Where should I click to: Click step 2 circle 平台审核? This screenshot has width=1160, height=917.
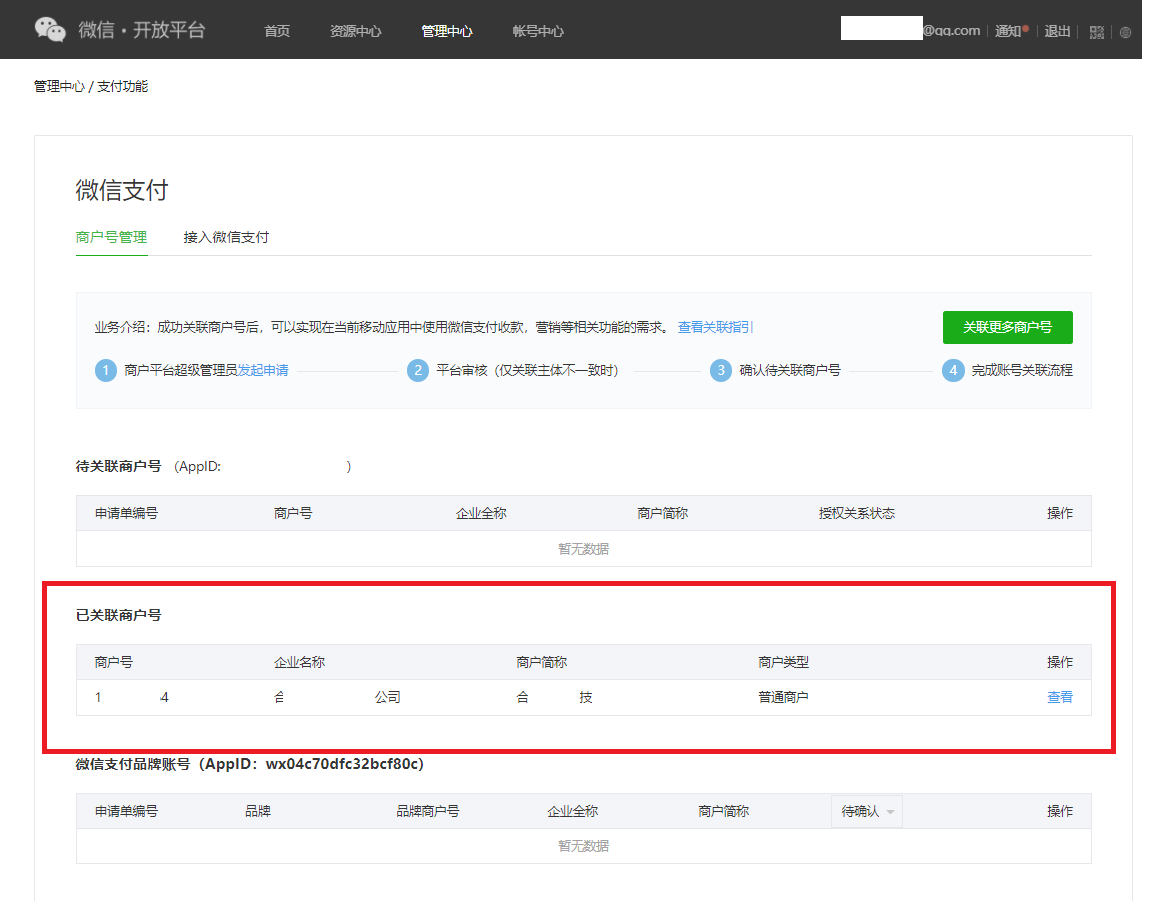tap(418, 370)
